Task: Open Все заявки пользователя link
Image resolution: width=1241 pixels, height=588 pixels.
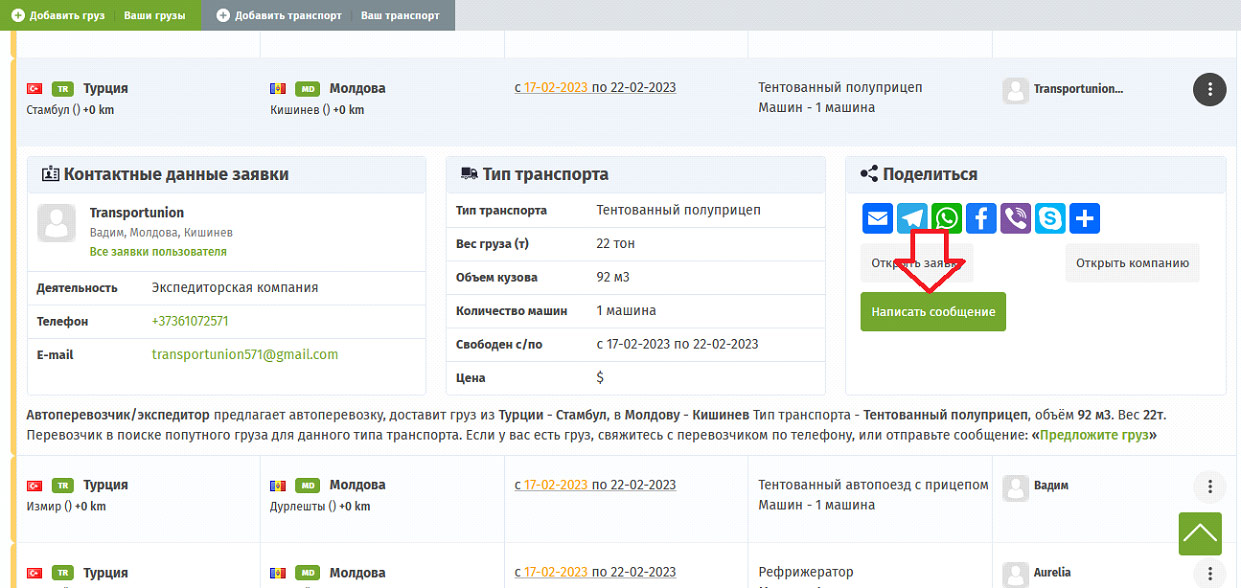Action: click(158, 252)
